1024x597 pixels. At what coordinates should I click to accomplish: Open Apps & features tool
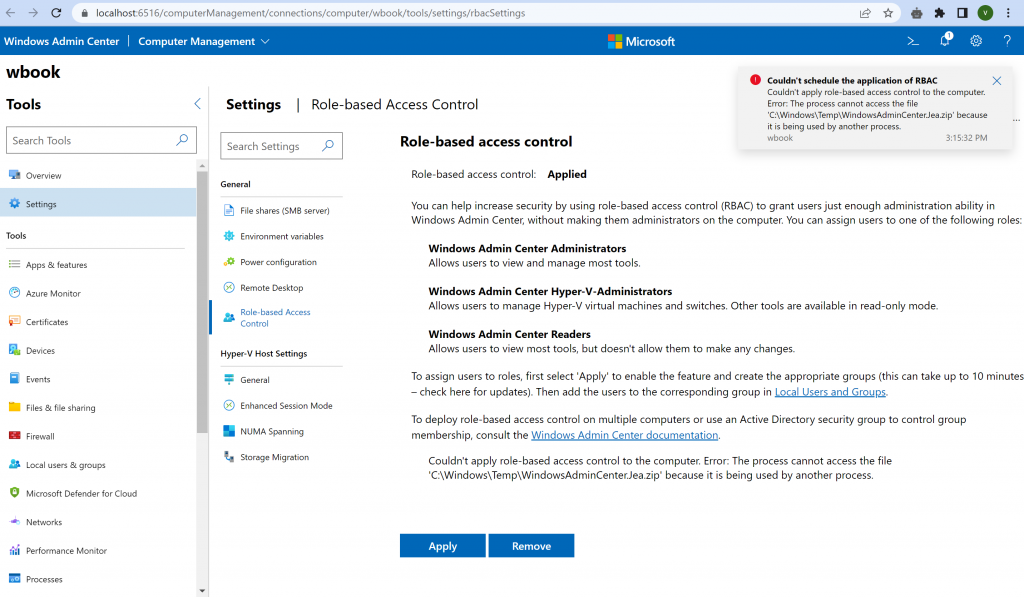coord(98,265)
